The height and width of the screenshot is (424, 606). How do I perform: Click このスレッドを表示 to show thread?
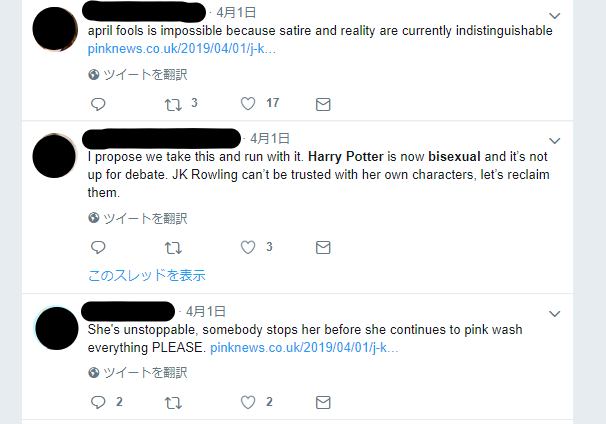pyautogui.click(x=146, y=275)
